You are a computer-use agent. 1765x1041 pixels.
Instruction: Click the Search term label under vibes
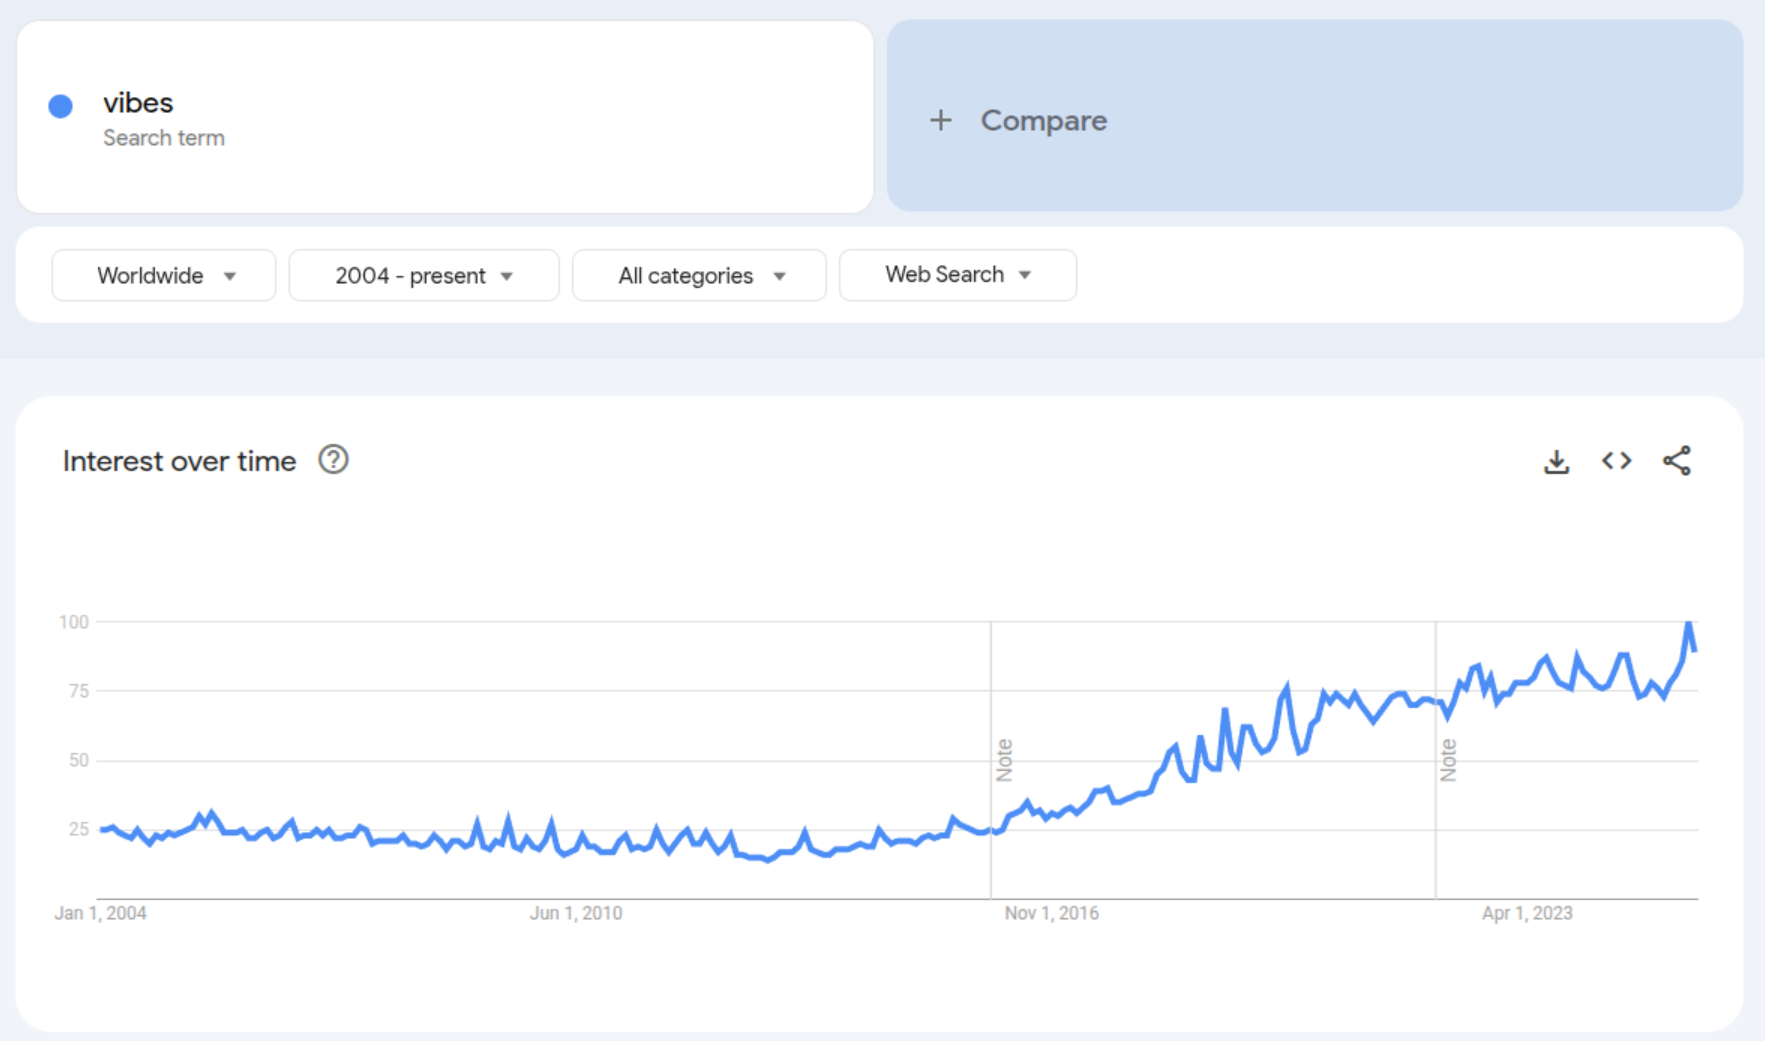pos(164,138)
